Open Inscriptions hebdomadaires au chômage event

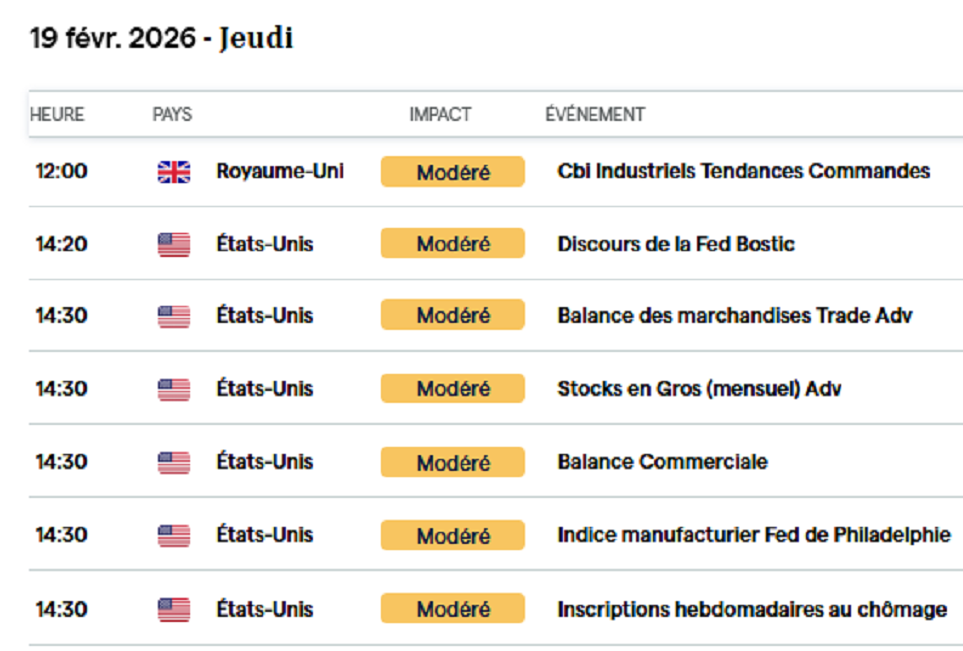coord(752,609)
